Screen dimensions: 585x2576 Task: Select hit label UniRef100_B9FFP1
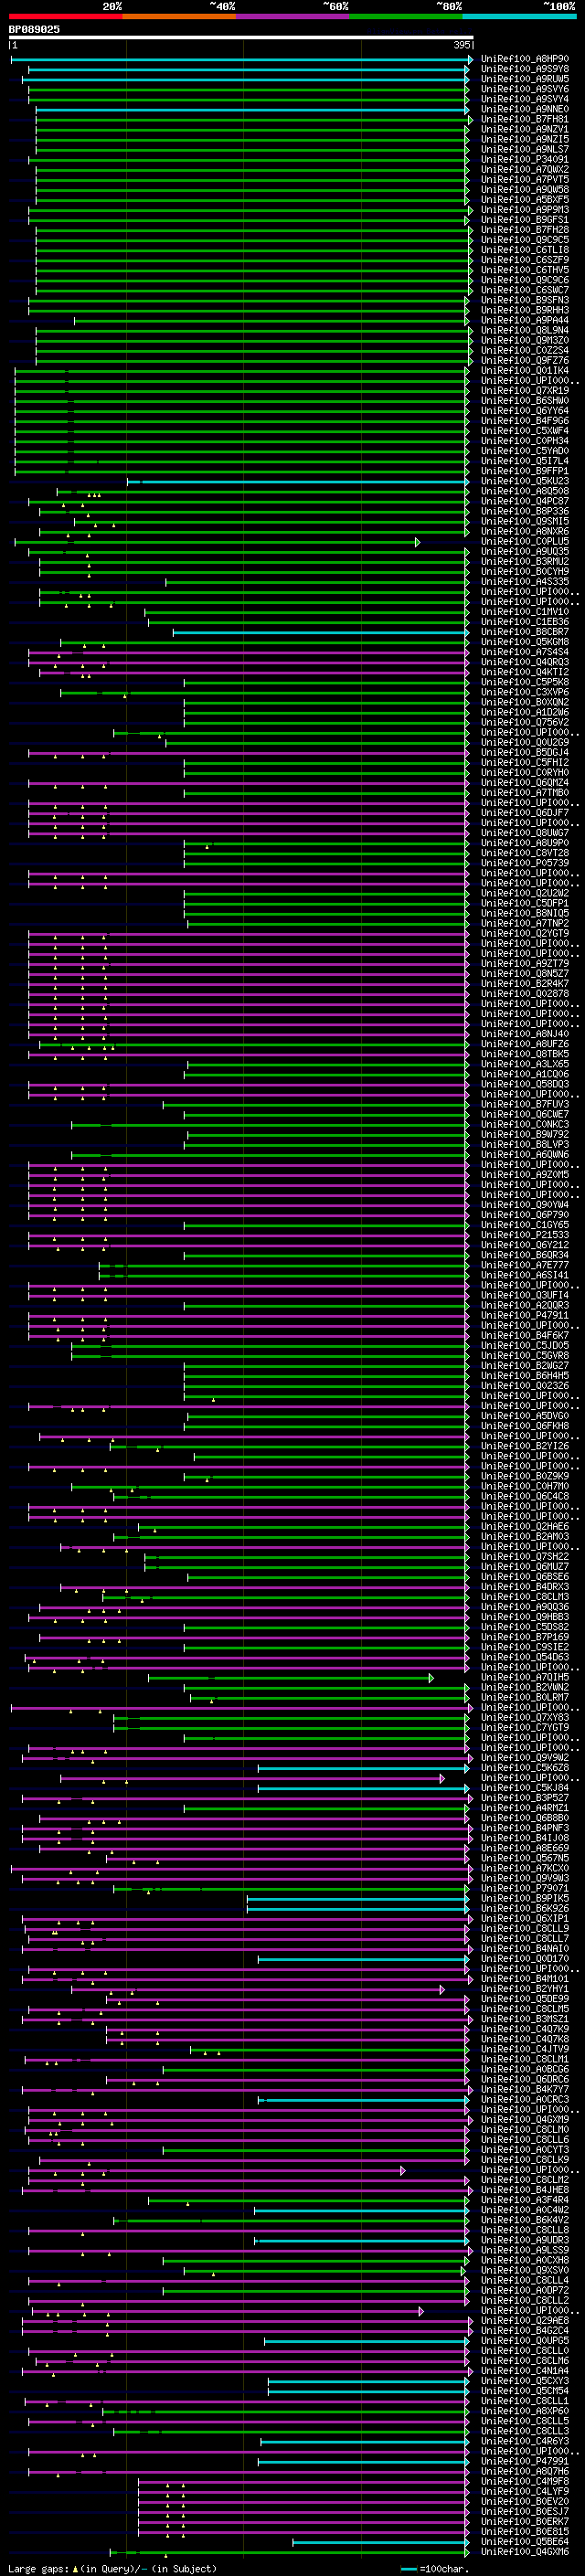[x=525, y=471]
